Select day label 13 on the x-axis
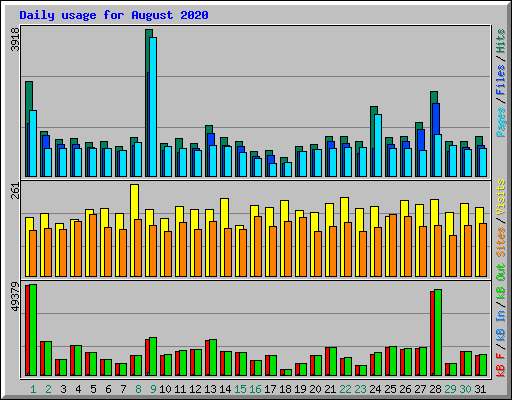This screenshot has height=400, width=512. click(x=210, y=389)
